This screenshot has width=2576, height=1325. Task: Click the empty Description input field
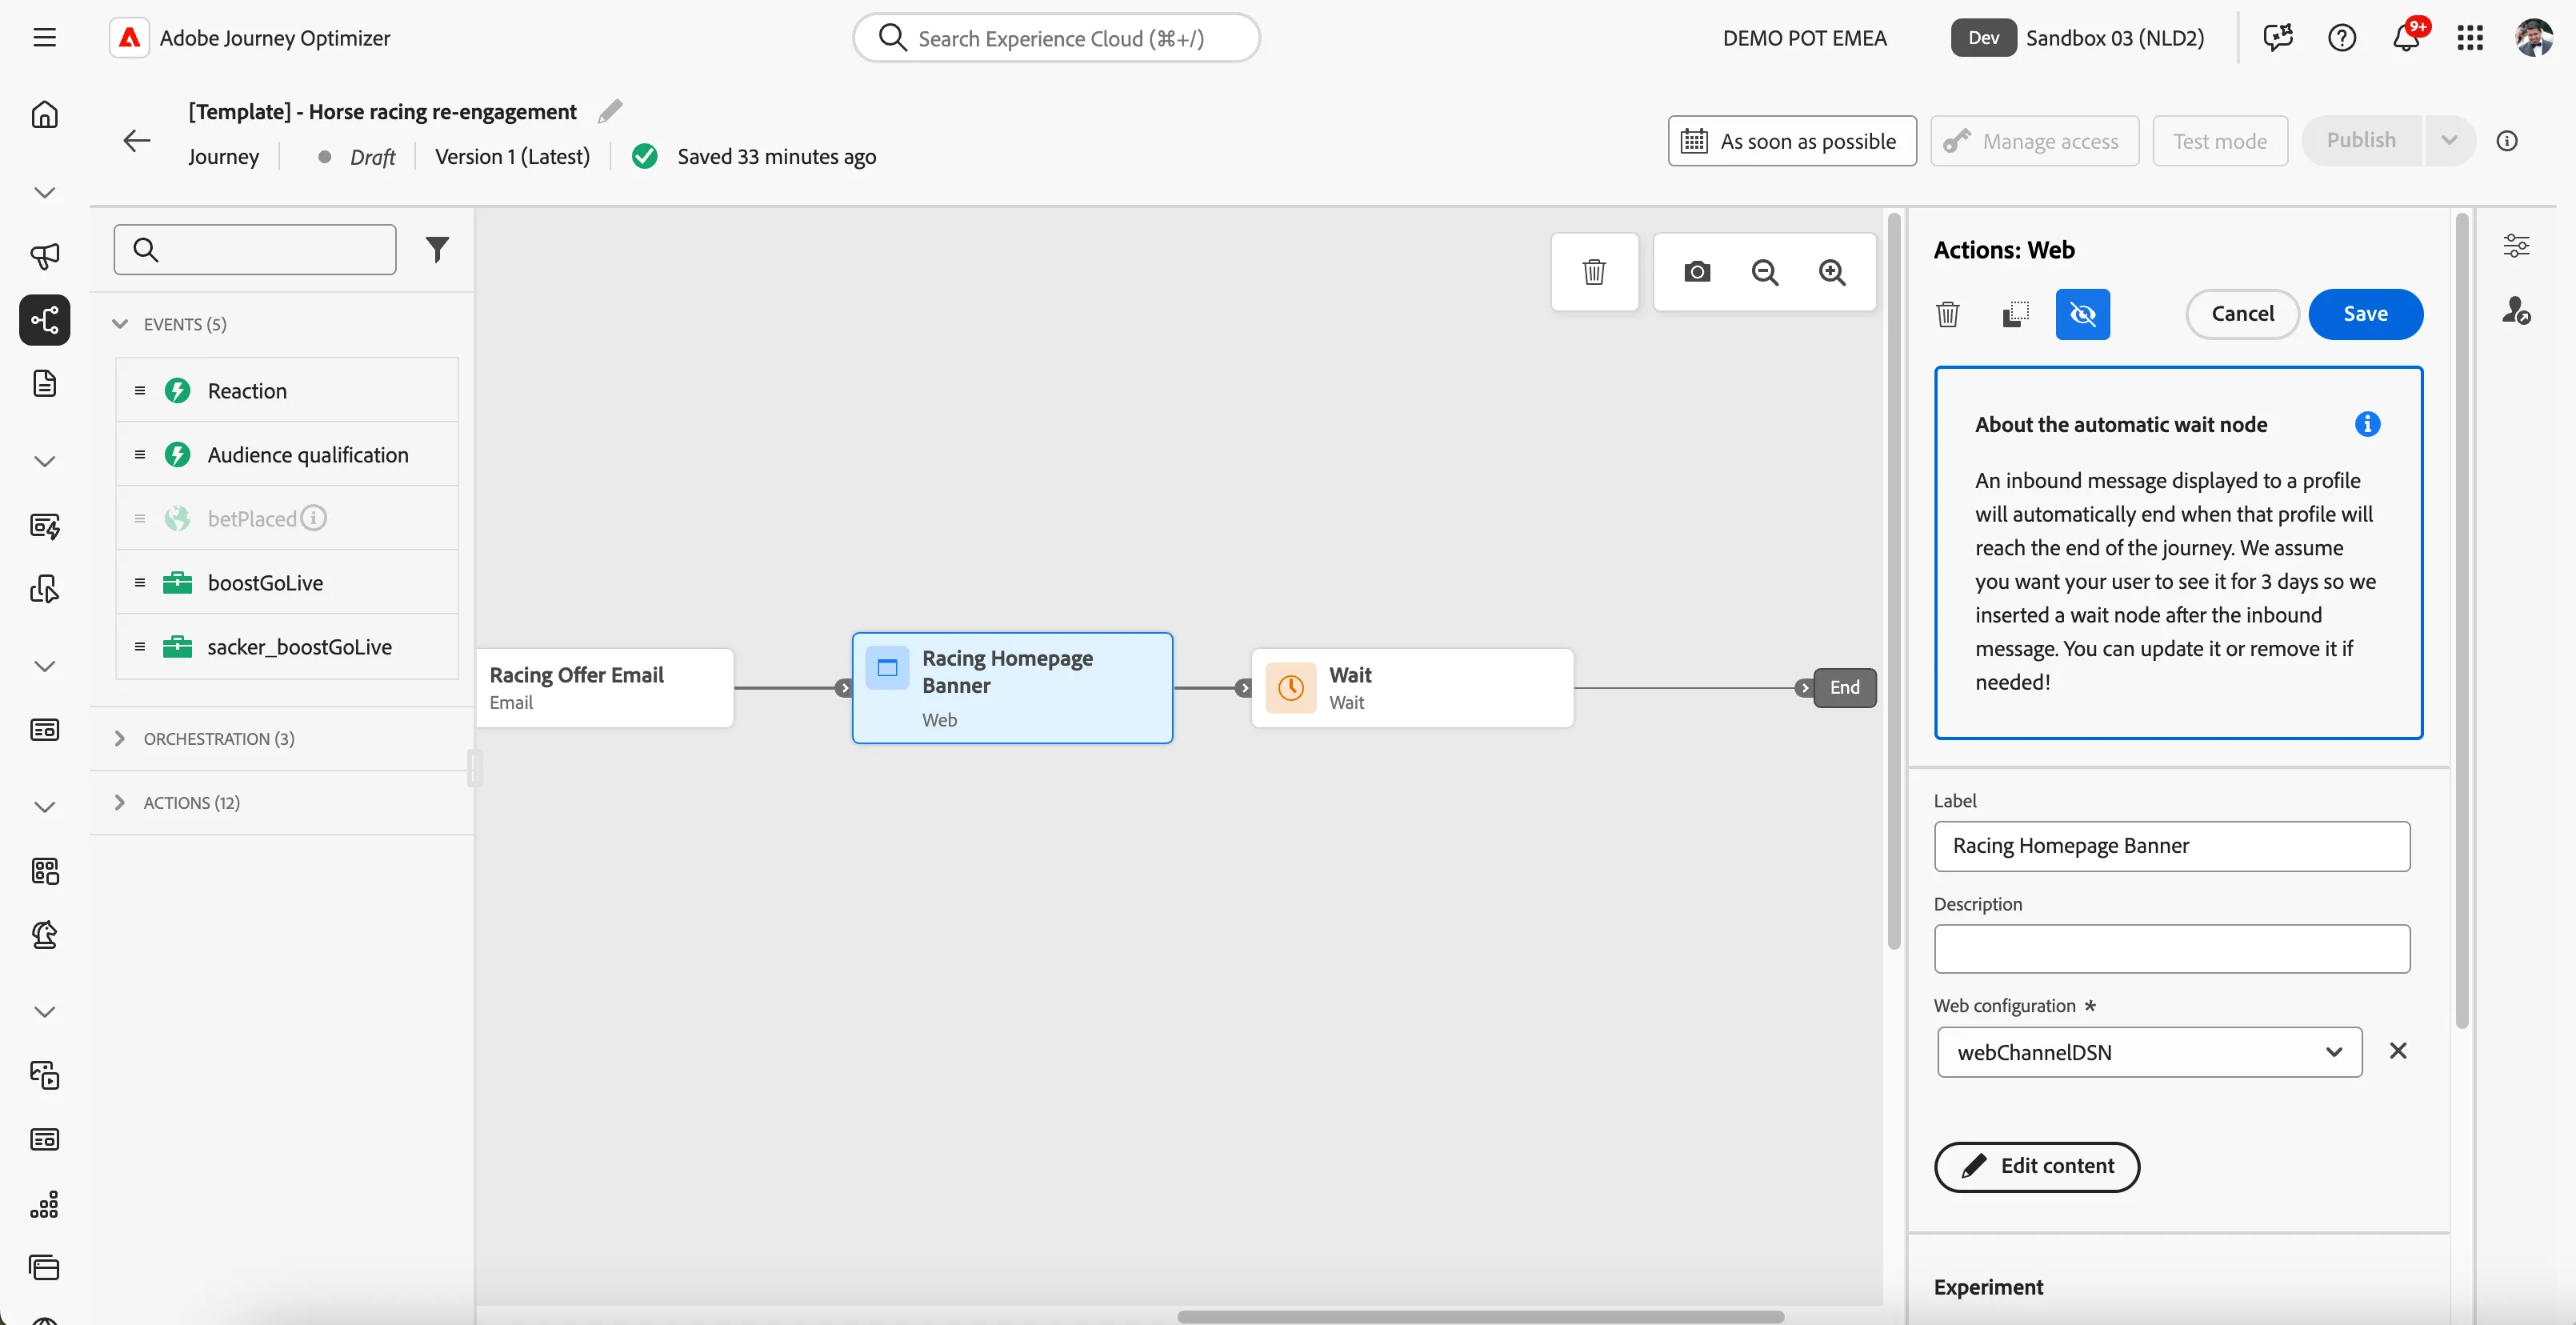[x=2171, y=949]
